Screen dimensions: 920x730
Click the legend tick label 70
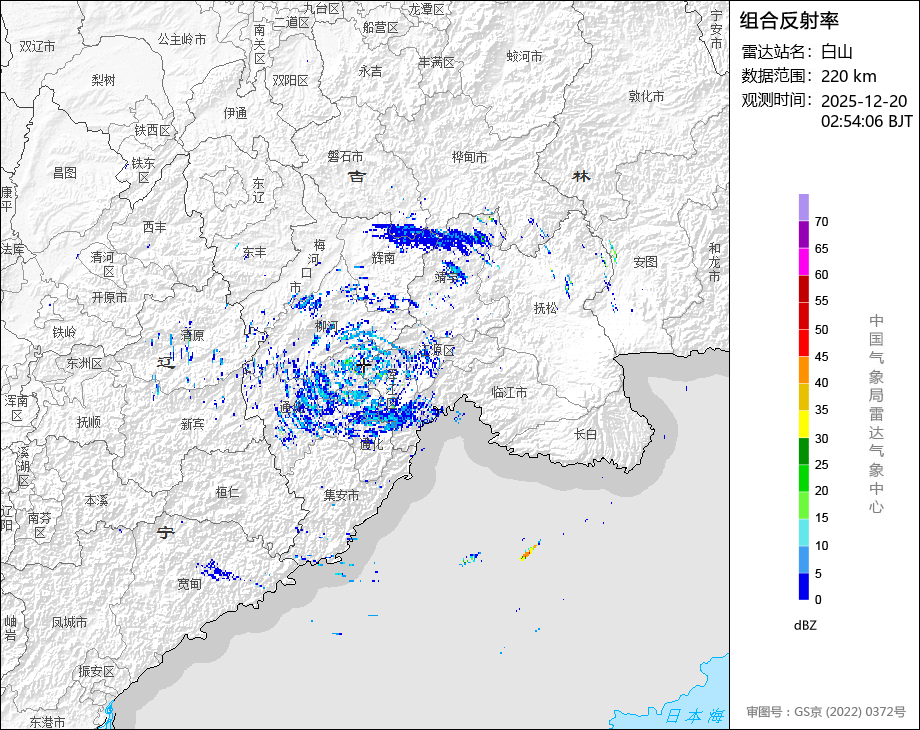[x=821, y=222]
